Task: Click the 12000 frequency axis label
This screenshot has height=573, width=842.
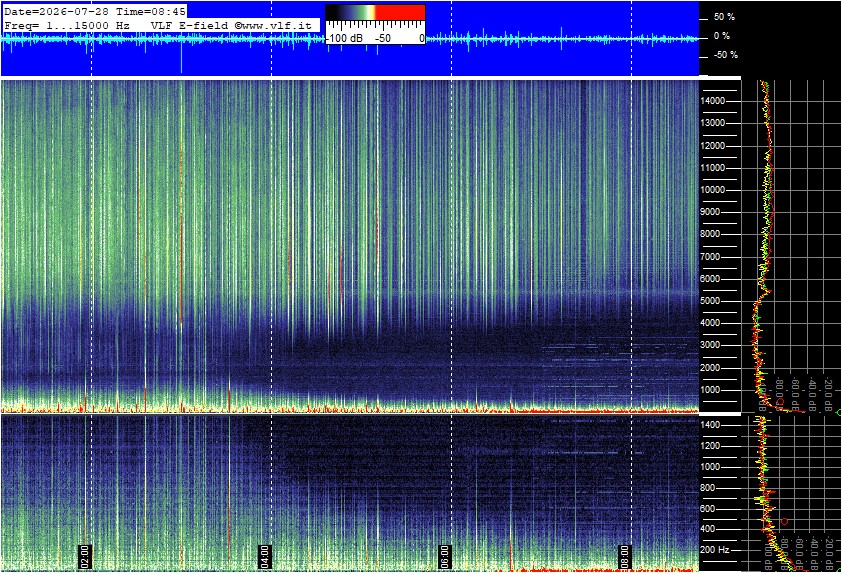Action: point(713,146)
